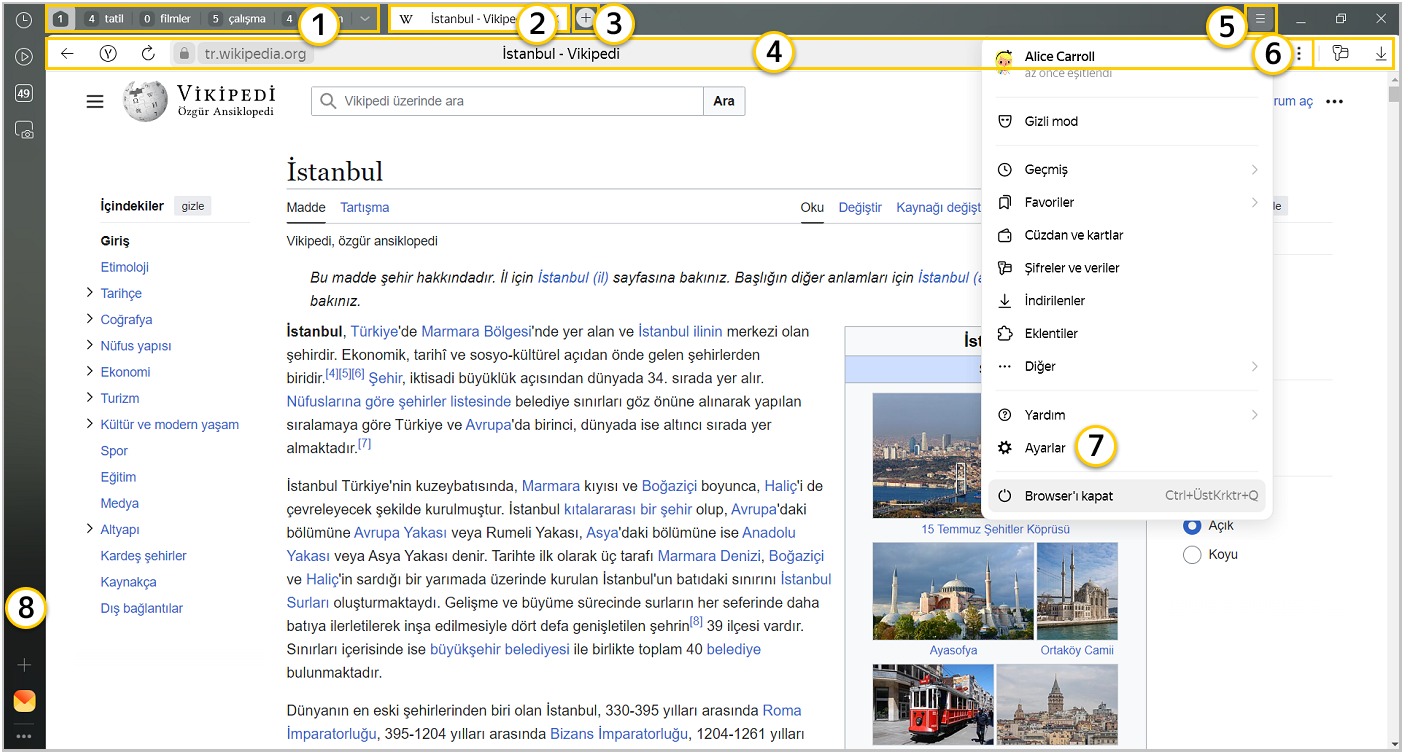Viewport: 1402px width, 752px height.
Task: Hide table of contents with gizle
Action: 192,206
